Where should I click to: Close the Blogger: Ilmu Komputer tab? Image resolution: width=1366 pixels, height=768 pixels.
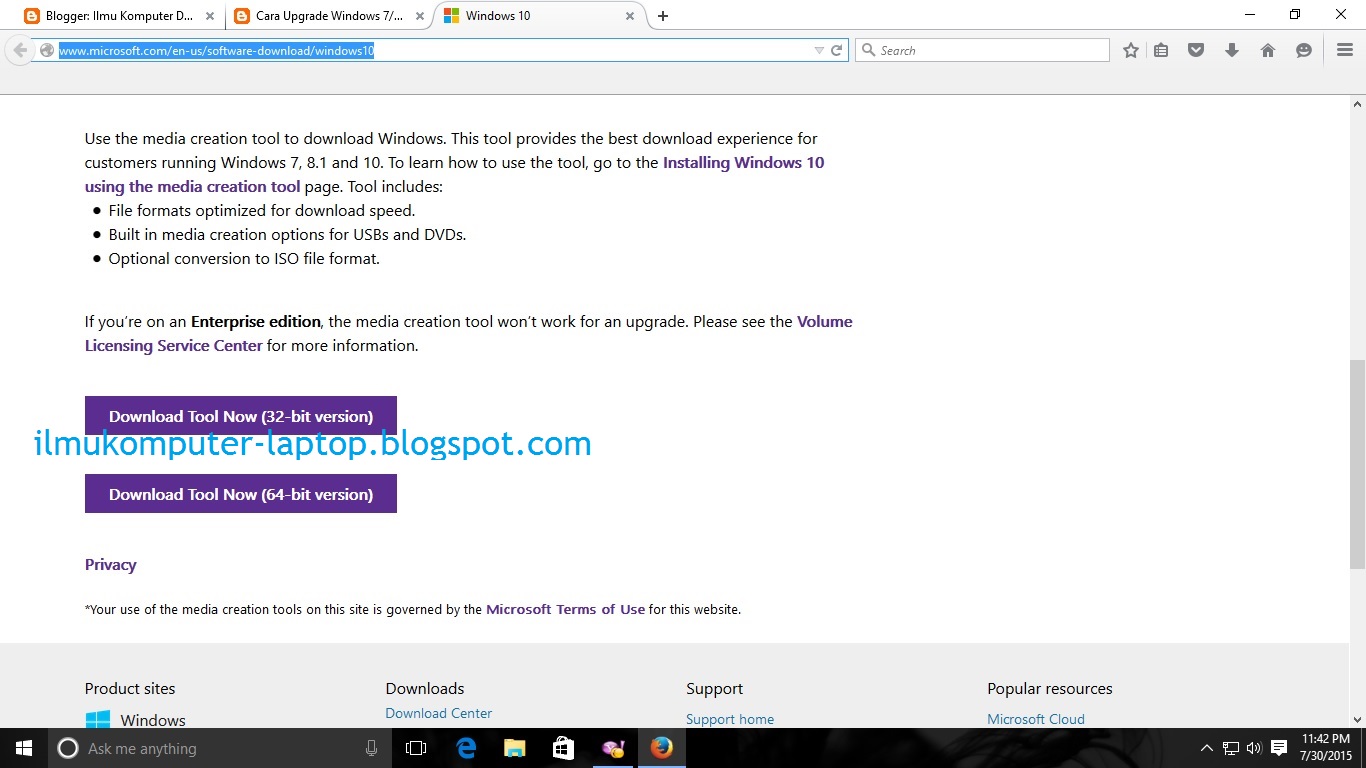(212, 16)
